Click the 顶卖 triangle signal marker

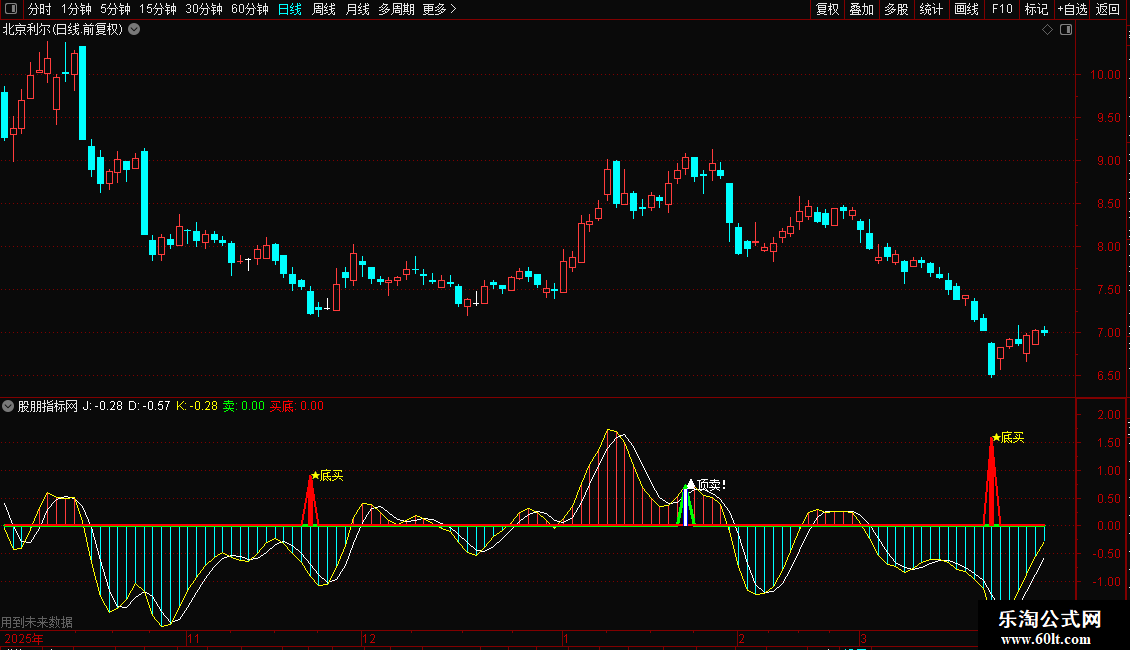[690, 484]
